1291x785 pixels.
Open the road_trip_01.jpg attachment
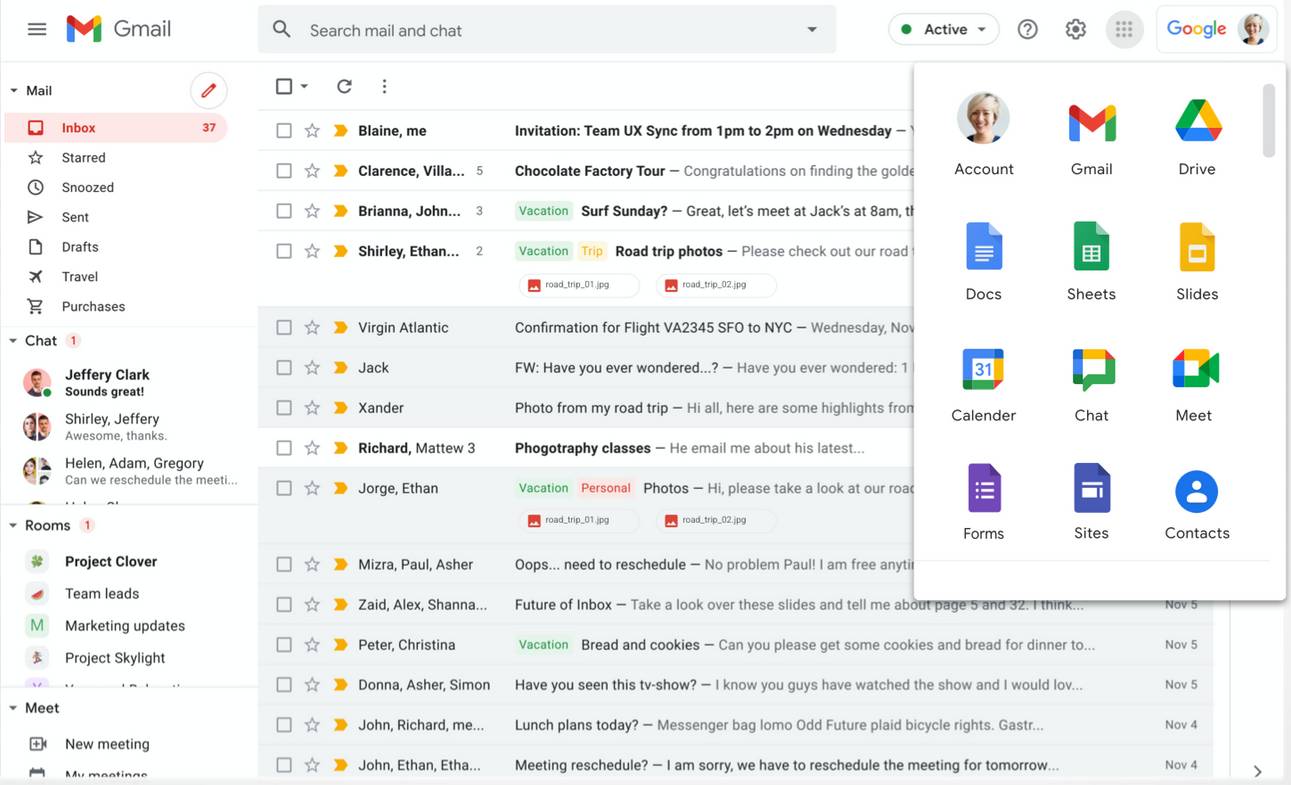click(x=580, y=285)
